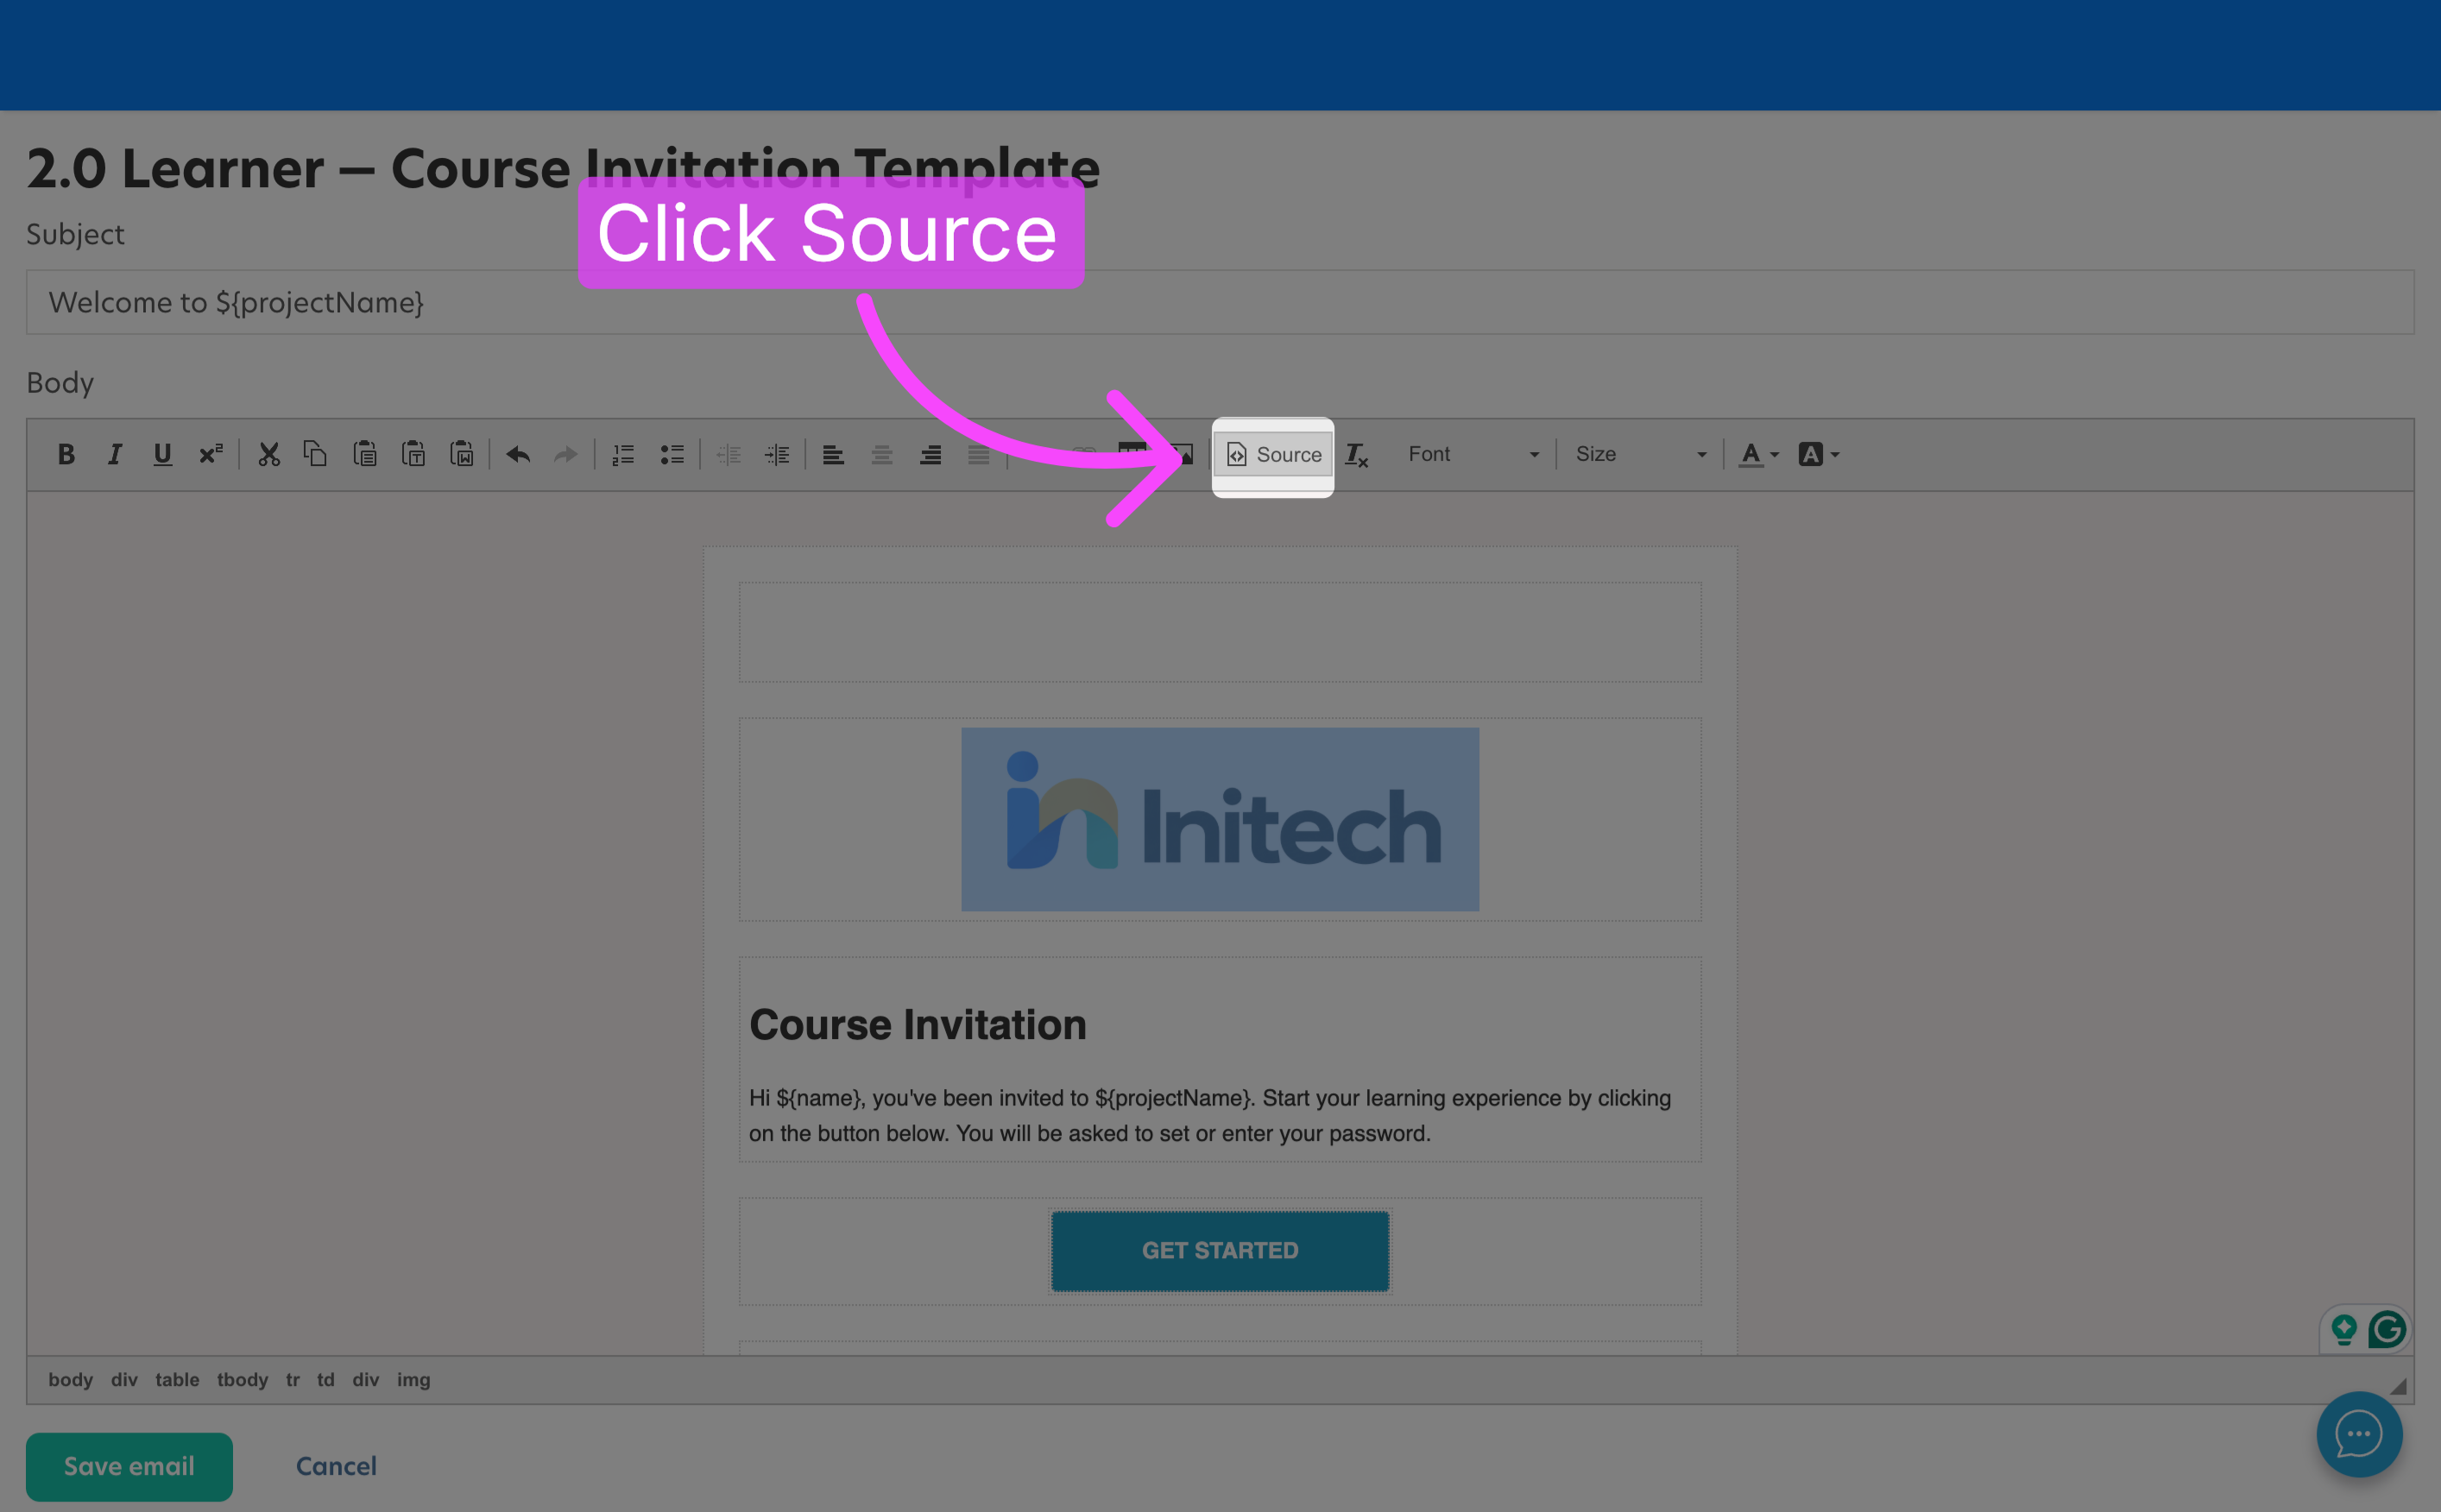
Task: Select img in the elements path
Action: click(x=413, y=1380)
